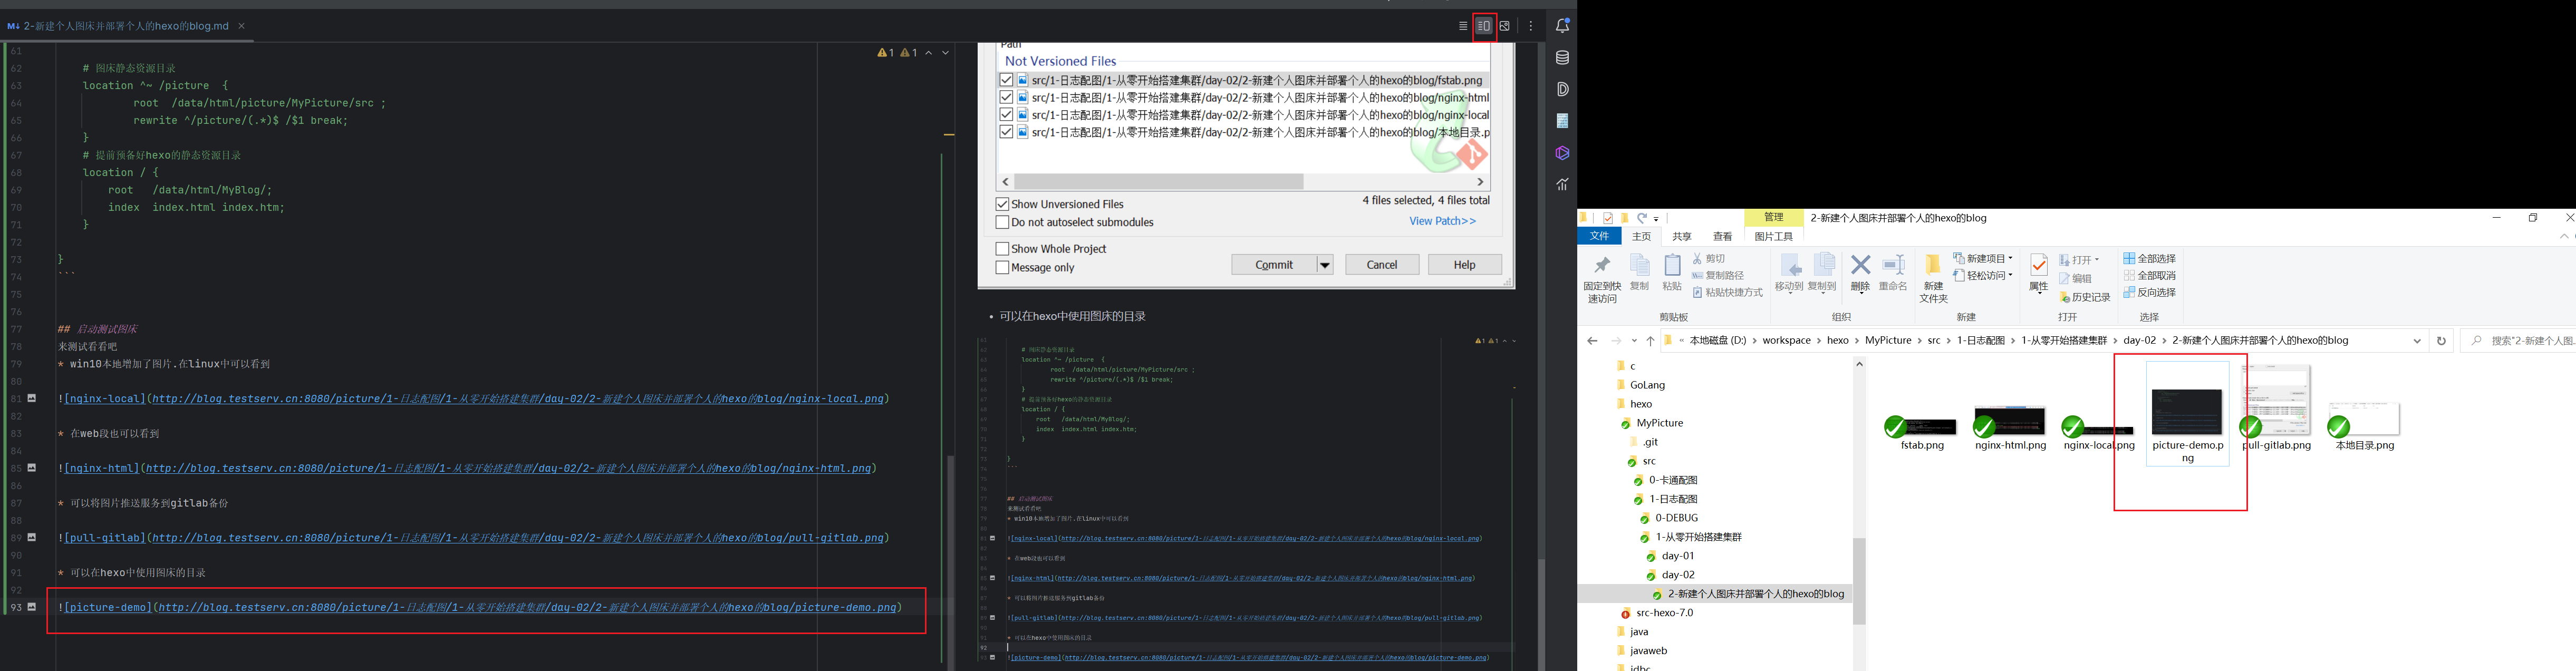Switch to editor-only view icon
Image resolution: width=2576 pixels, height=671 pixels.
click(x=1463, y=26)
